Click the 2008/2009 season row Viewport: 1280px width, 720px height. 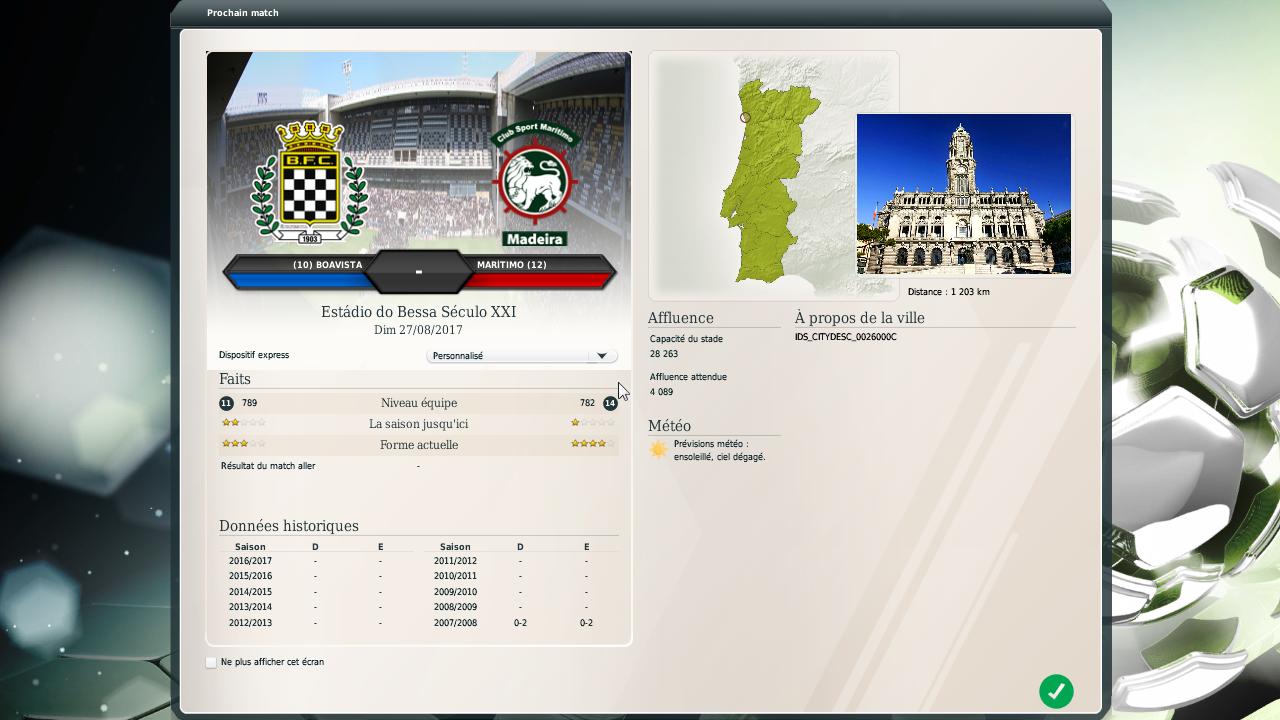(521, 607)
